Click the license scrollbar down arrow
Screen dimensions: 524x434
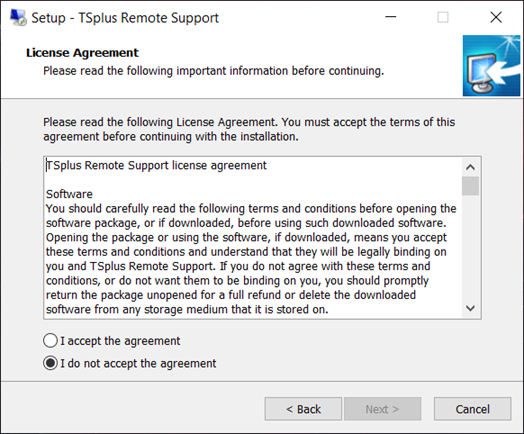click(x=471, y=308)
